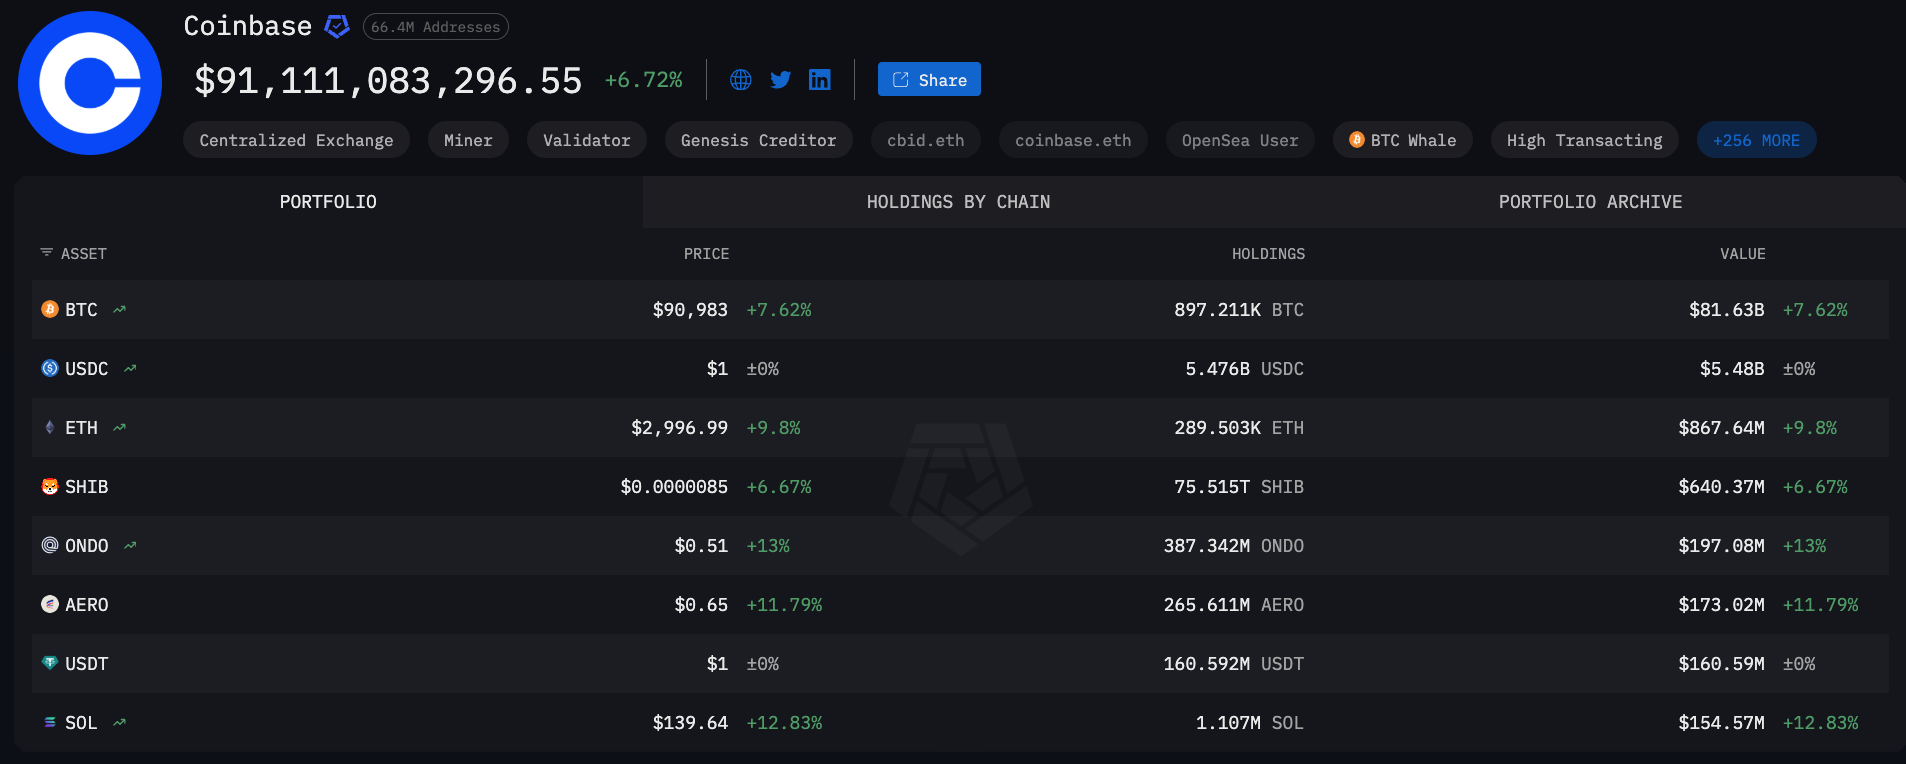
Task: Click the total value $91,111,083,296.55
Action: click(388, 81)
